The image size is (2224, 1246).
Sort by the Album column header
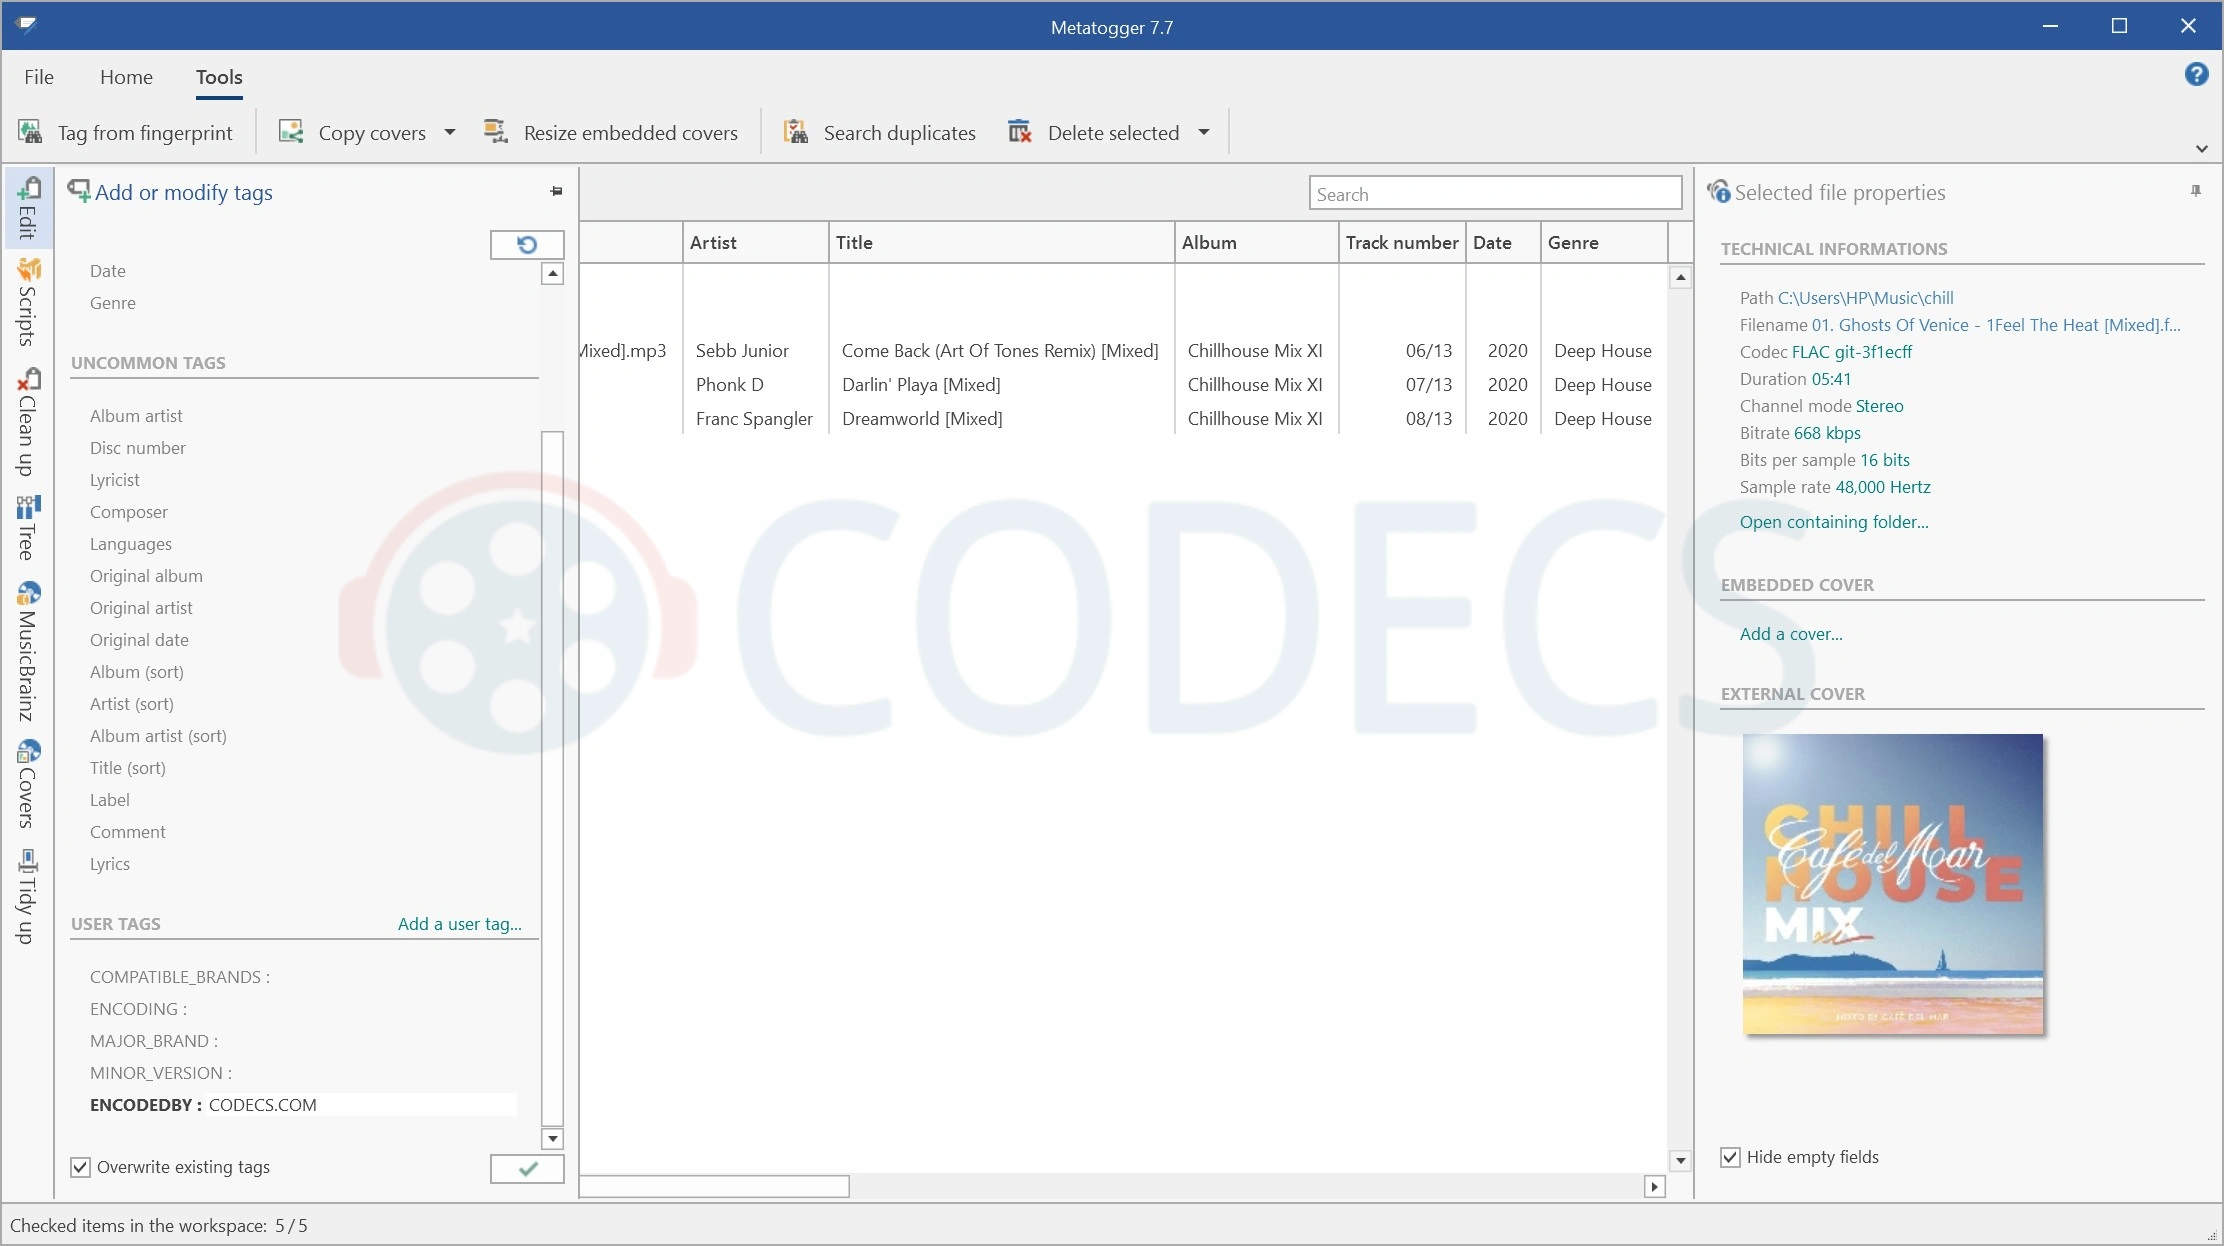click(1256, 242)
